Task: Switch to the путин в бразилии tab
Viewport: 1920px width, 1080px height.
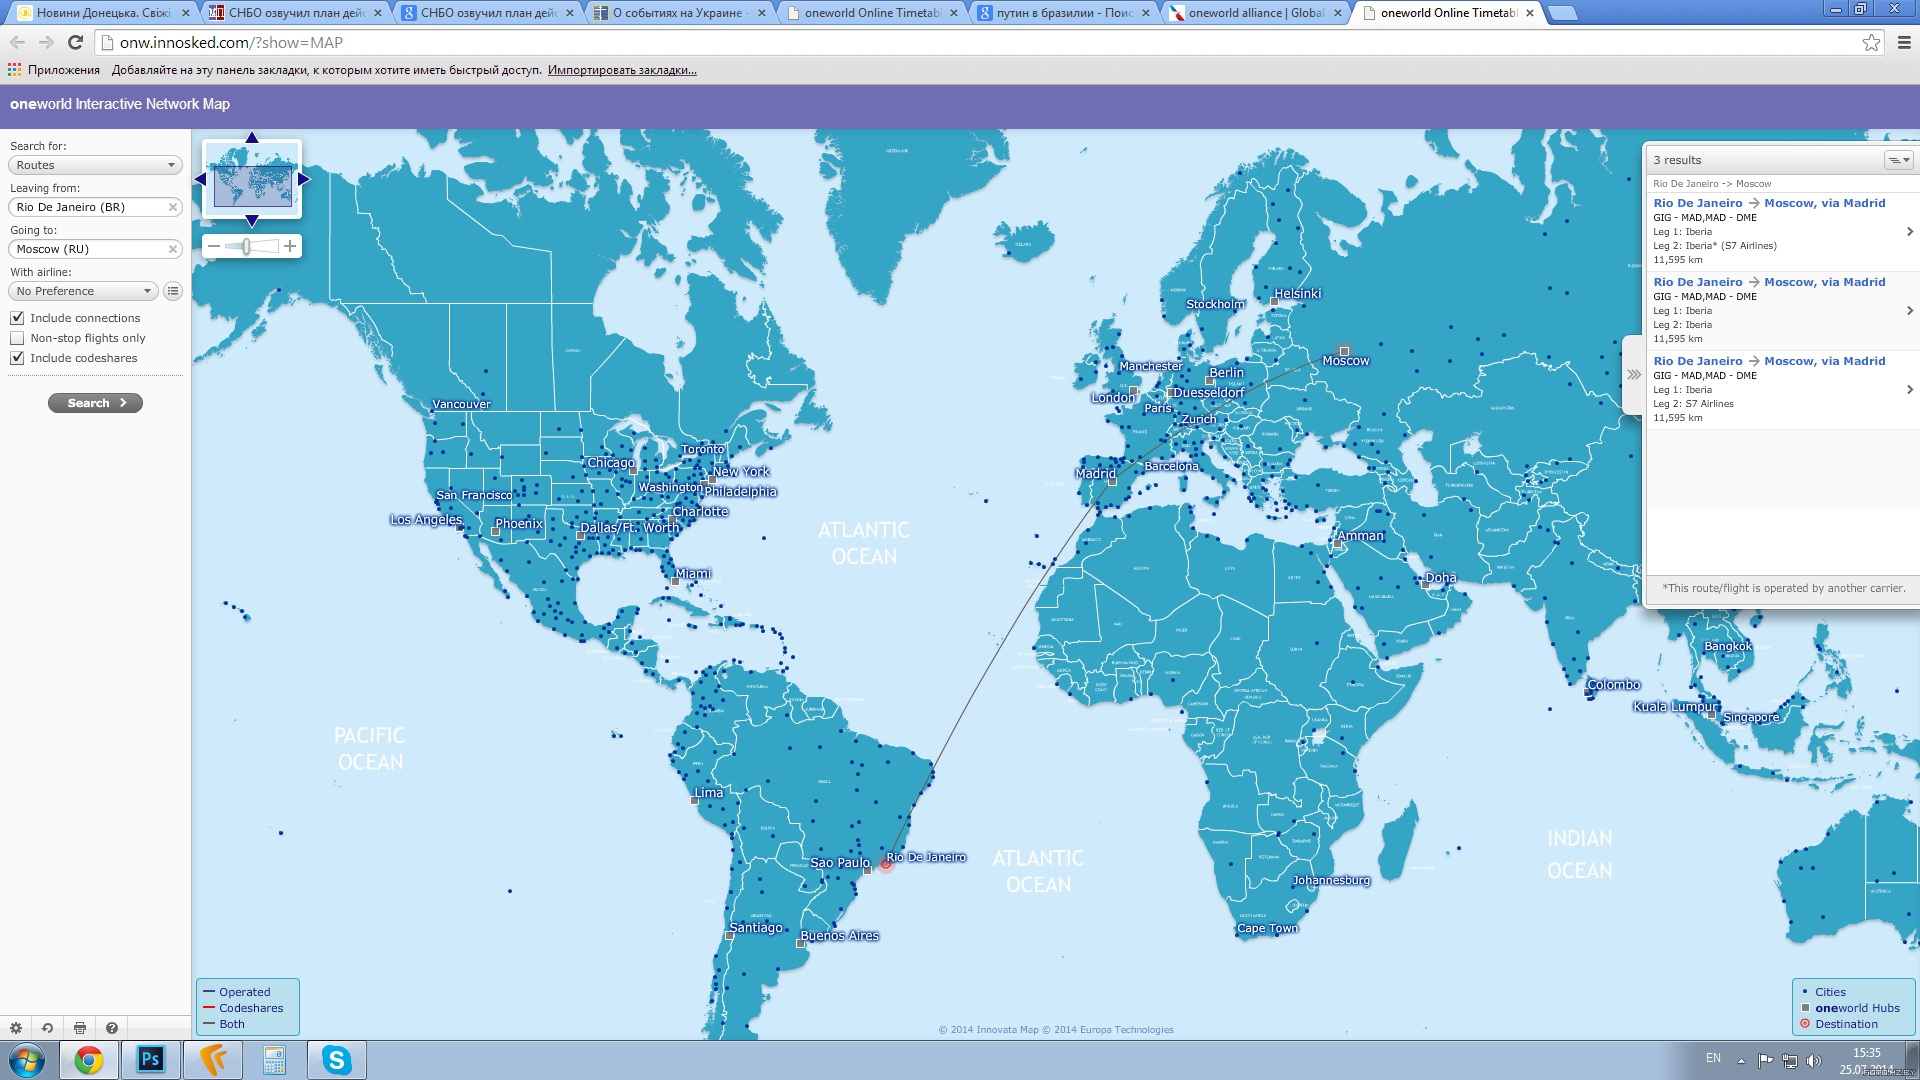Action: 1063,13
